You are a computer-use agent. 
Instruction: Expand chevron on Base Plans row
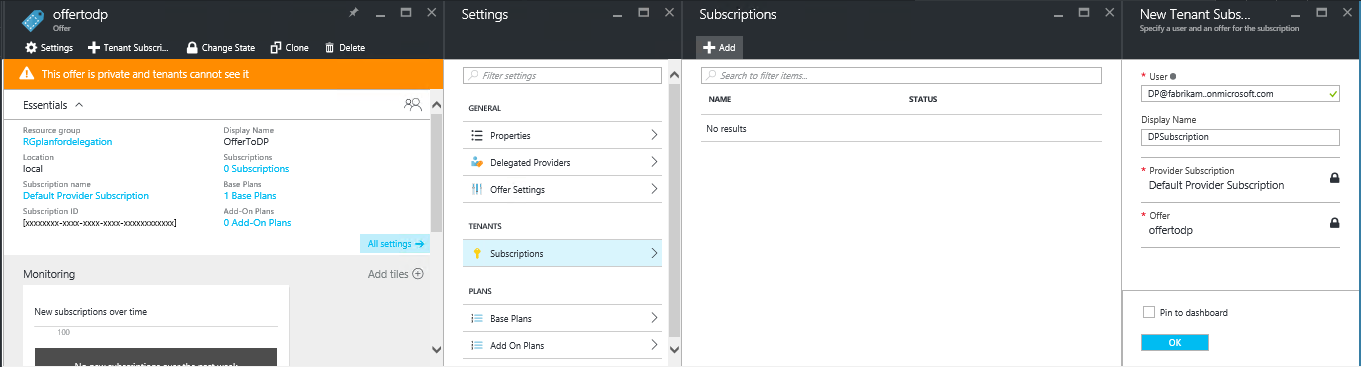(x=654, y=318)
